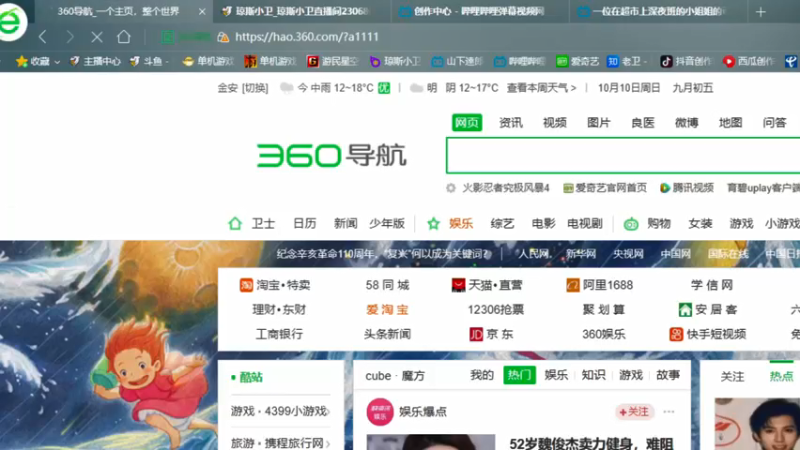Select 热门 tab in cube魔方
Image resolution: width=800 pixels, height=450 pixels.
(x=519, y=375)
